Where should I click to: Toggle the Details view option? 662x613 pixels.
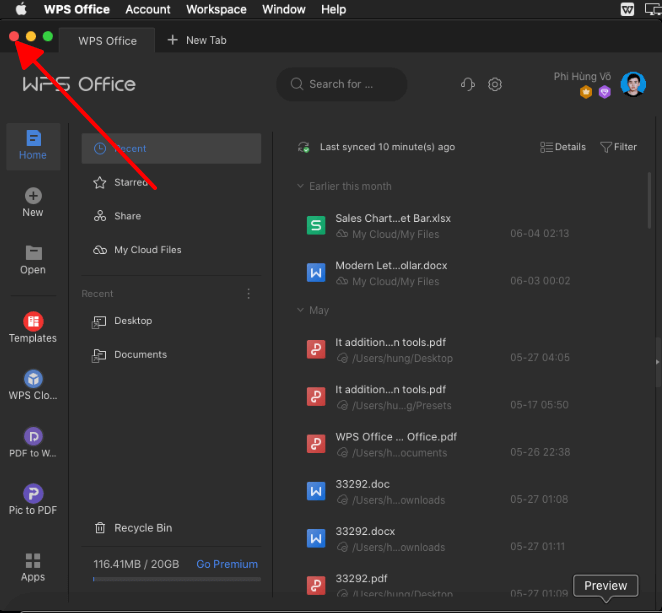point(563,147)
